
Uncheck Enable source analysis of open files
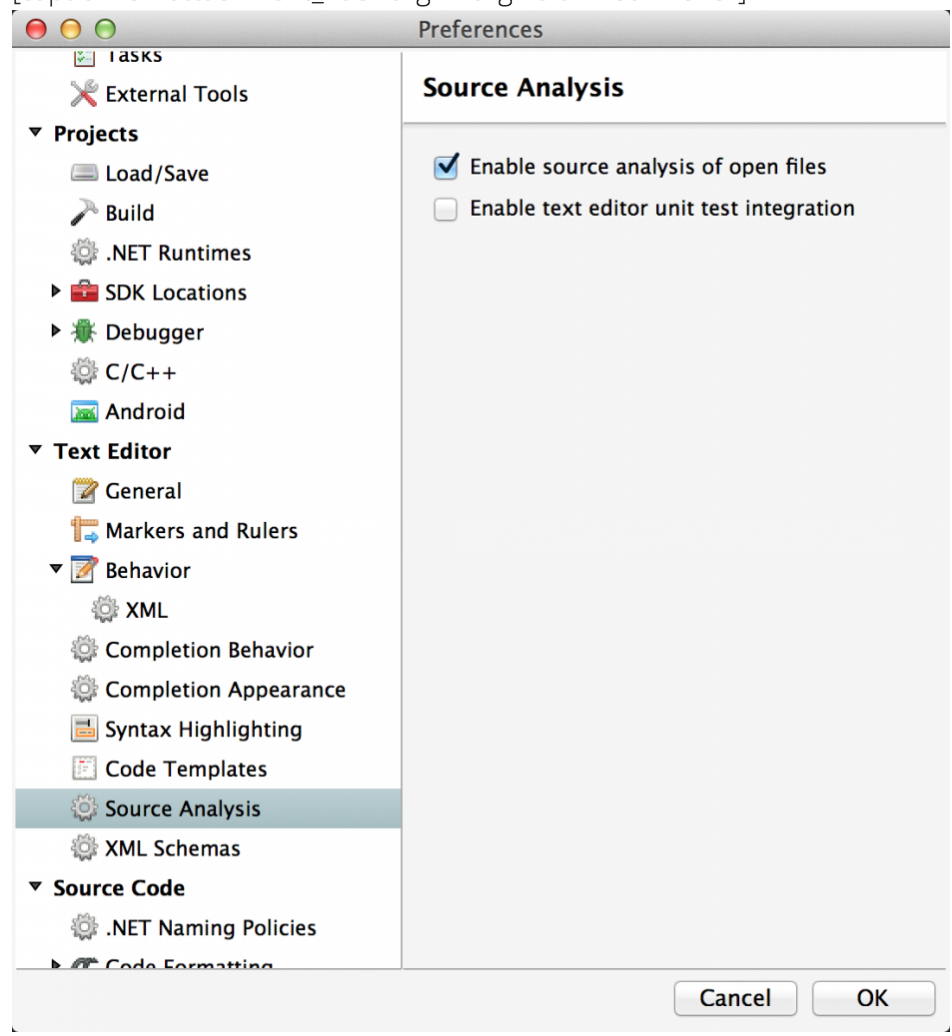[x=446, y=166]
